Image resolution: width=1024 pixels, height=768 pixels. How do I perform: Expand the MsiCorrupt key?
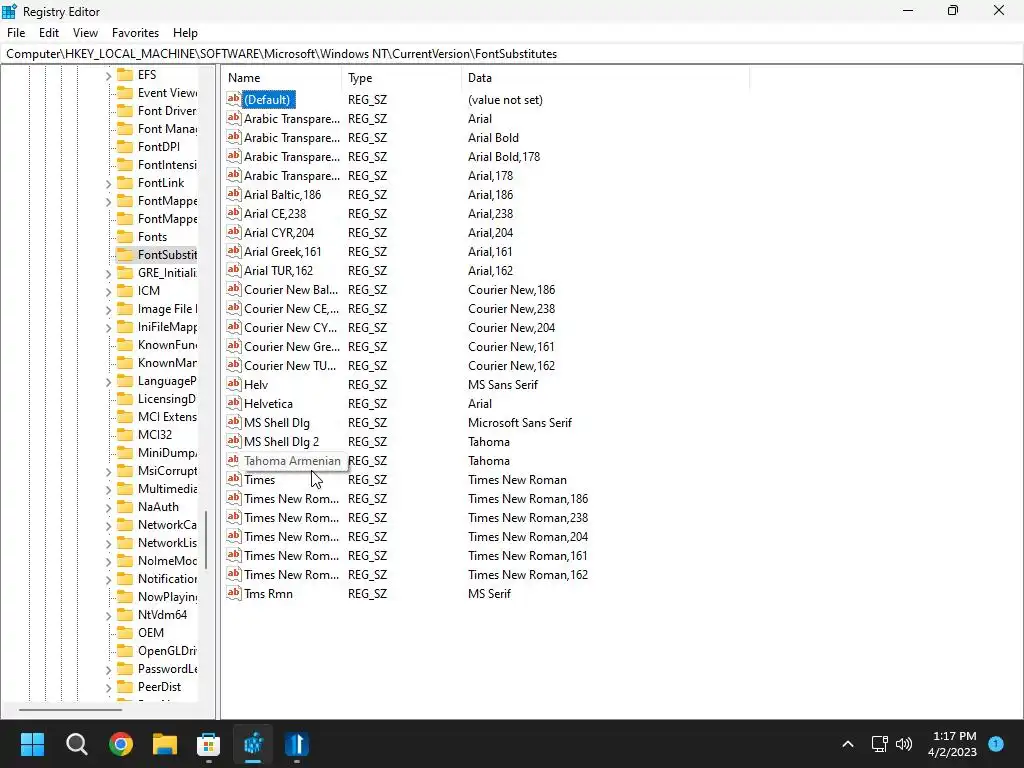click(x=108, y=472)
